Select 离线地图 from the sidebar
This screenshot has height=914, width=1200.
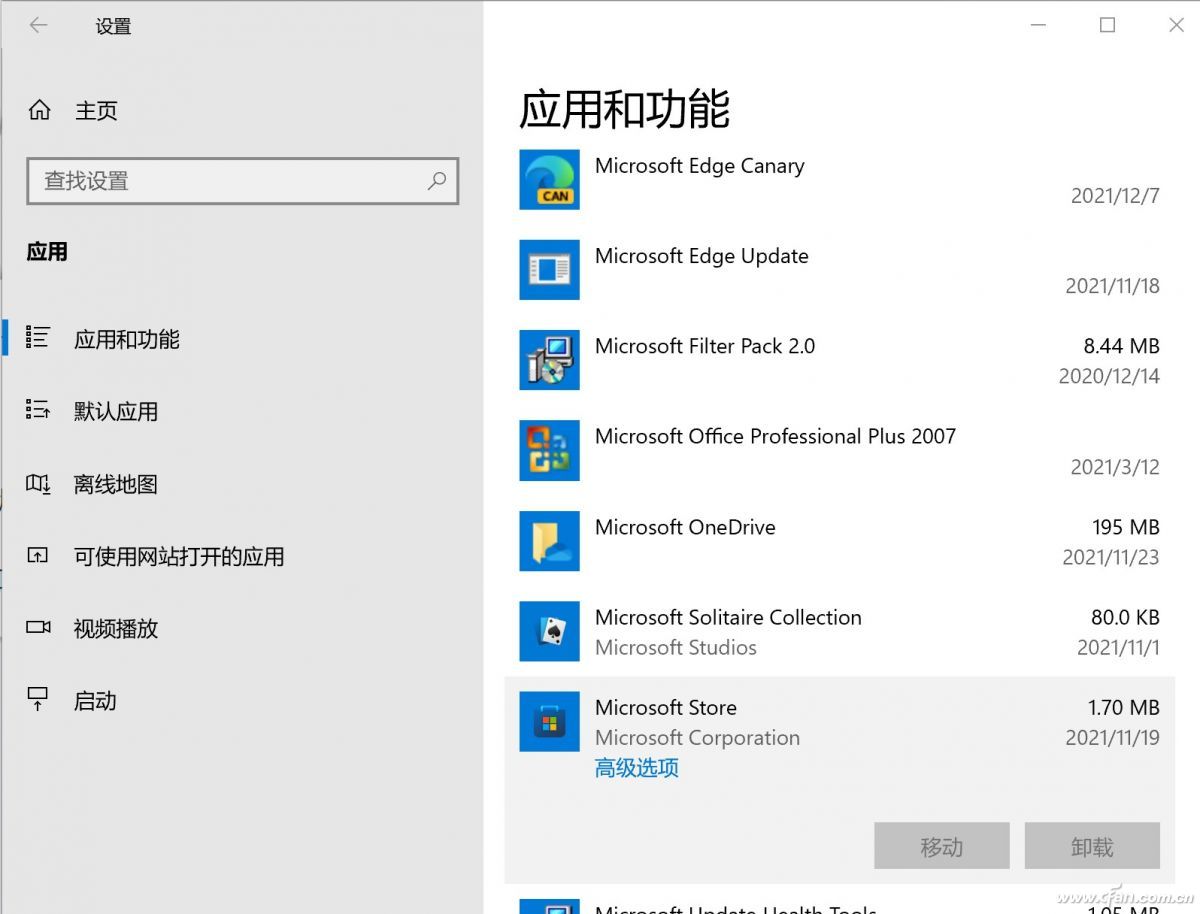pyautogui.click(x=115, y=484)
